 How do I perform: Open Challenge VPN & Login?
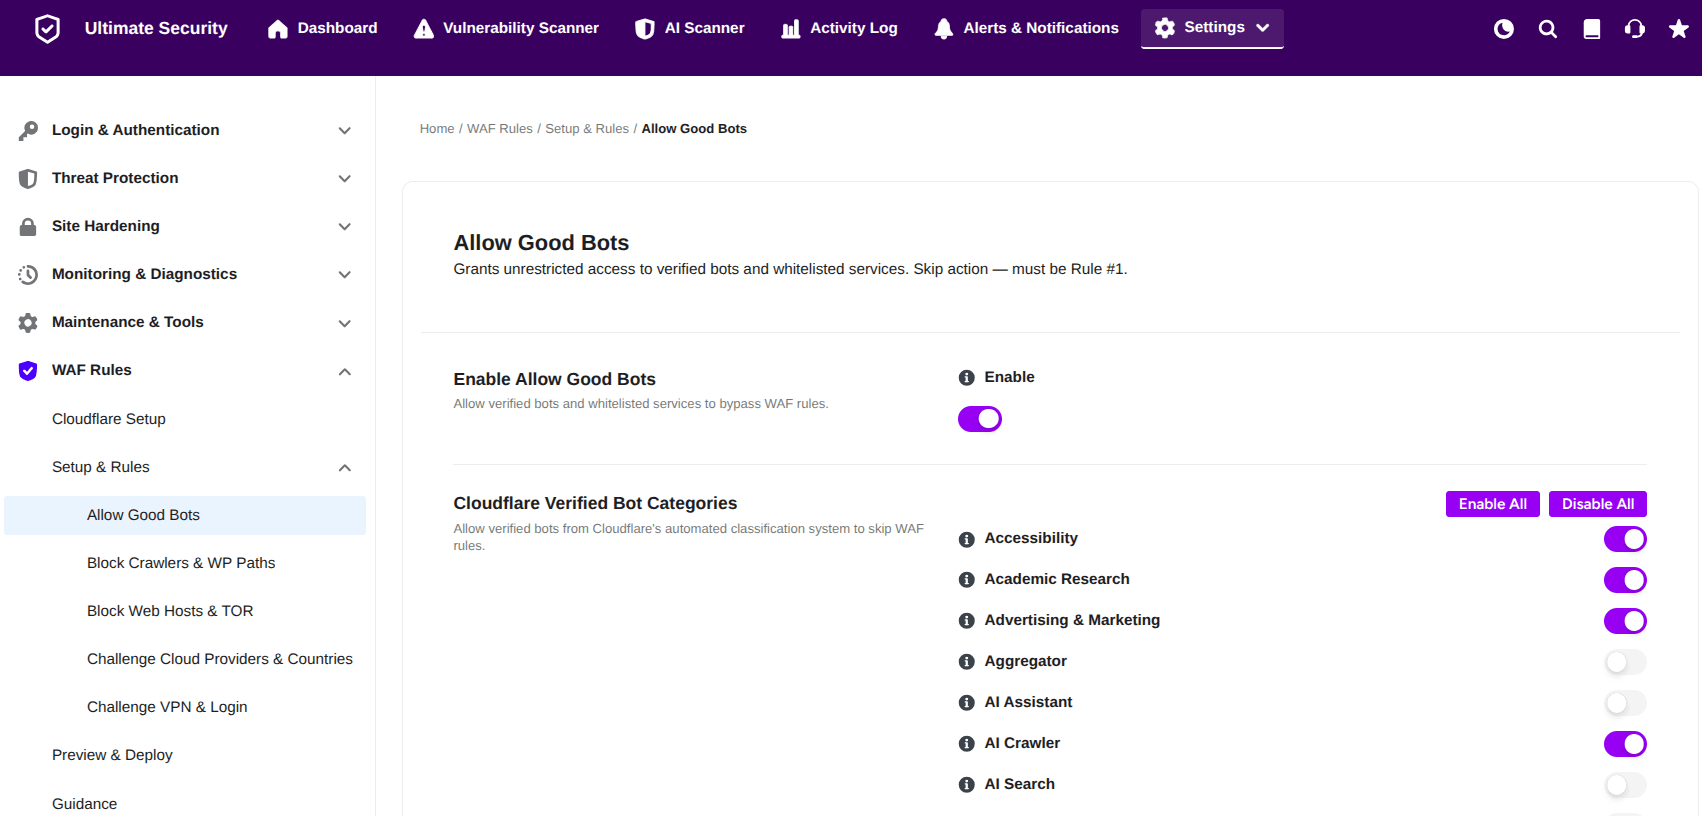[x=167, y=707]
